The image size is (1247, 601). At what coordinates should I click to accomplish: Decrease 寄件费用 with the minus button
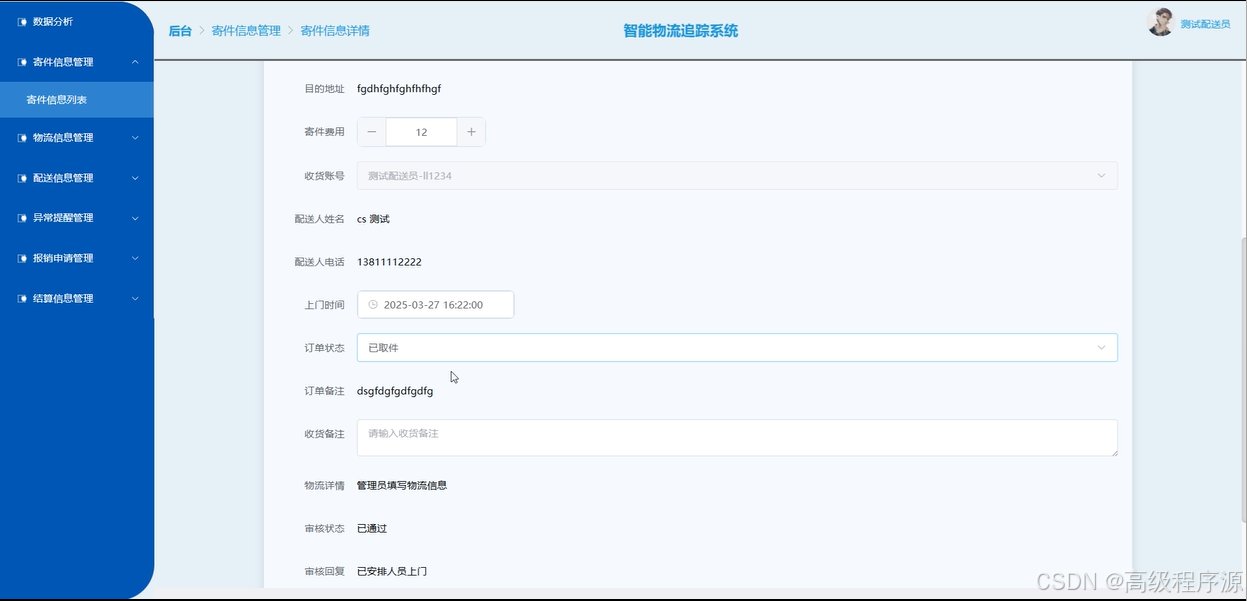(372, 132)
